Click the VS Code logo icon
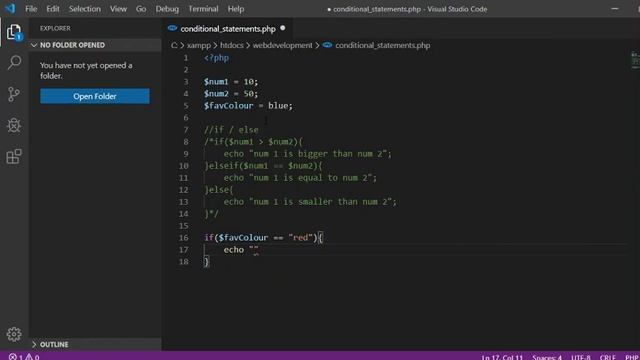Image resolution: width=640 pixels, height=360 pixels. pos(10,9)
